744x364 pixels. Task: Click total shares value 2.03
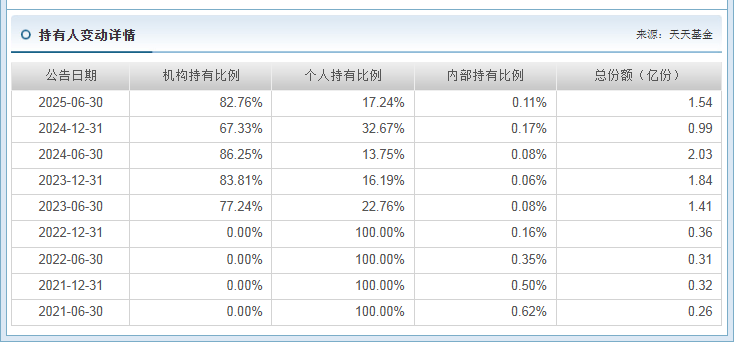click(700, 155)
